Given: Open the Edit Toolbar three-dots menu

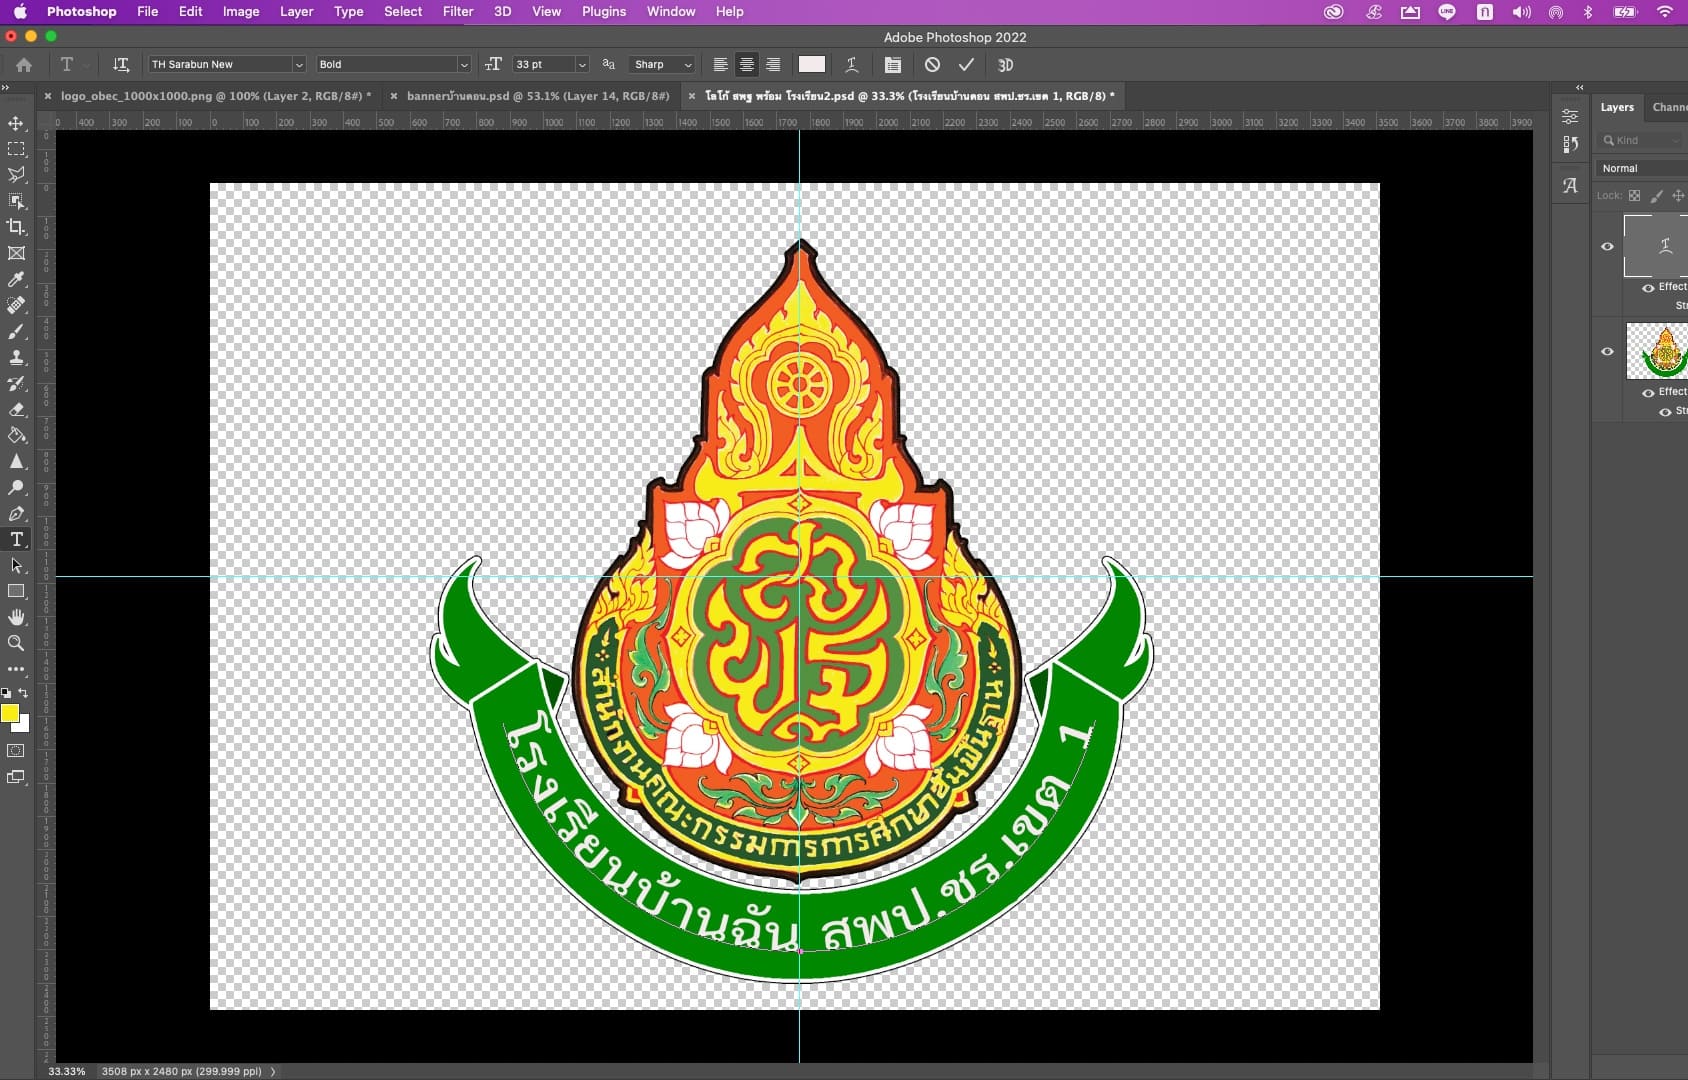Looking at the screenshot, I should click(x=16, y=669).
